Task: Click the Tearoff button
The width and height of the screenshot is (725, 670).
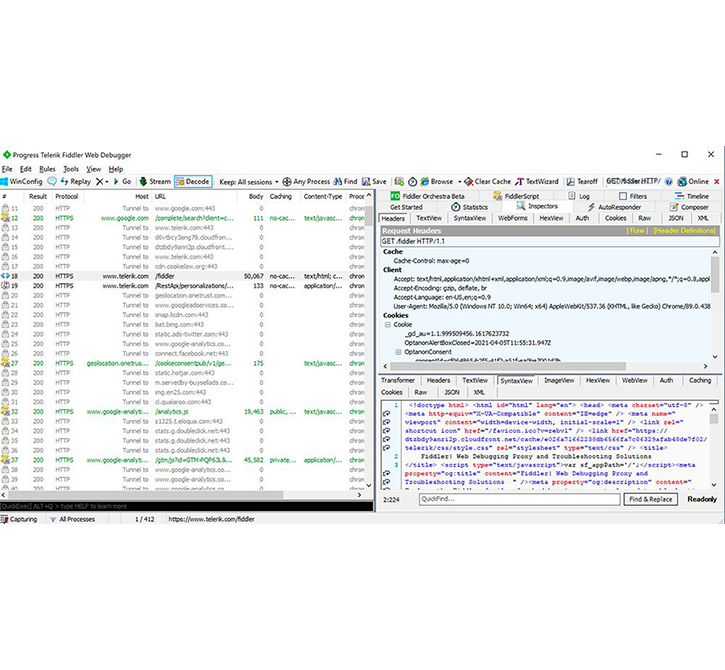Action: tap(583, 182)
